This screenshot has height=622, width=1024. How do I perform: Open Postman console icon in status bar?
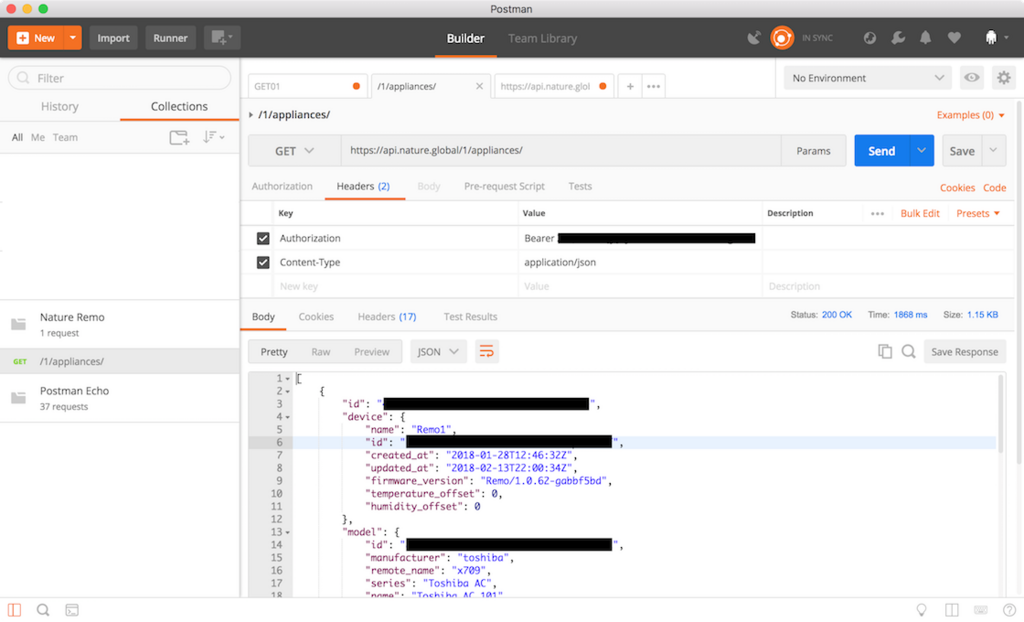(72, 610)
